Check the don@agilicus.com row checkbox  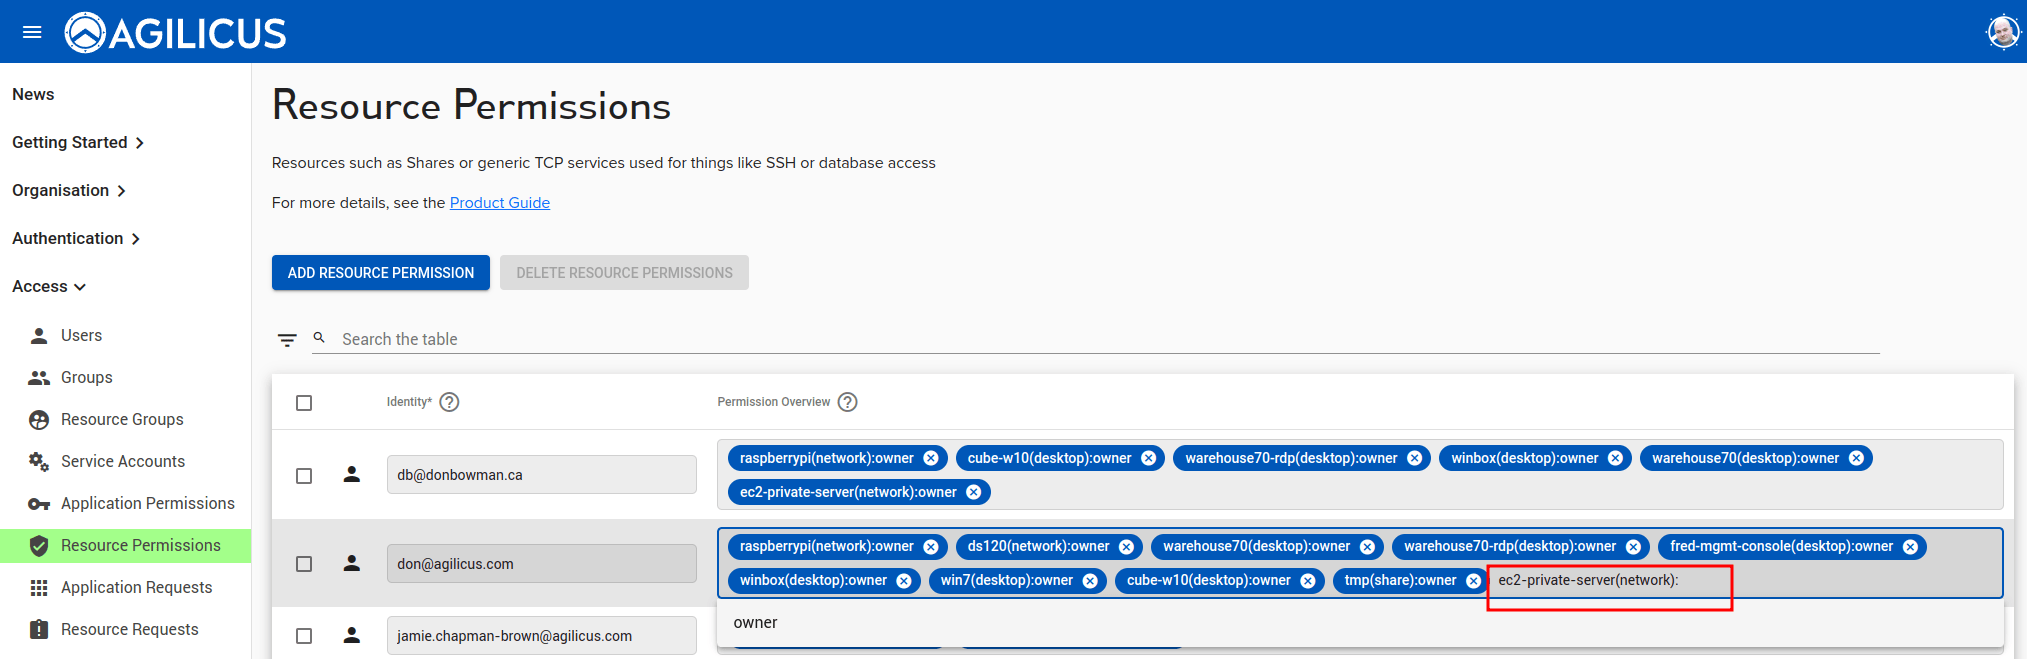304,564
